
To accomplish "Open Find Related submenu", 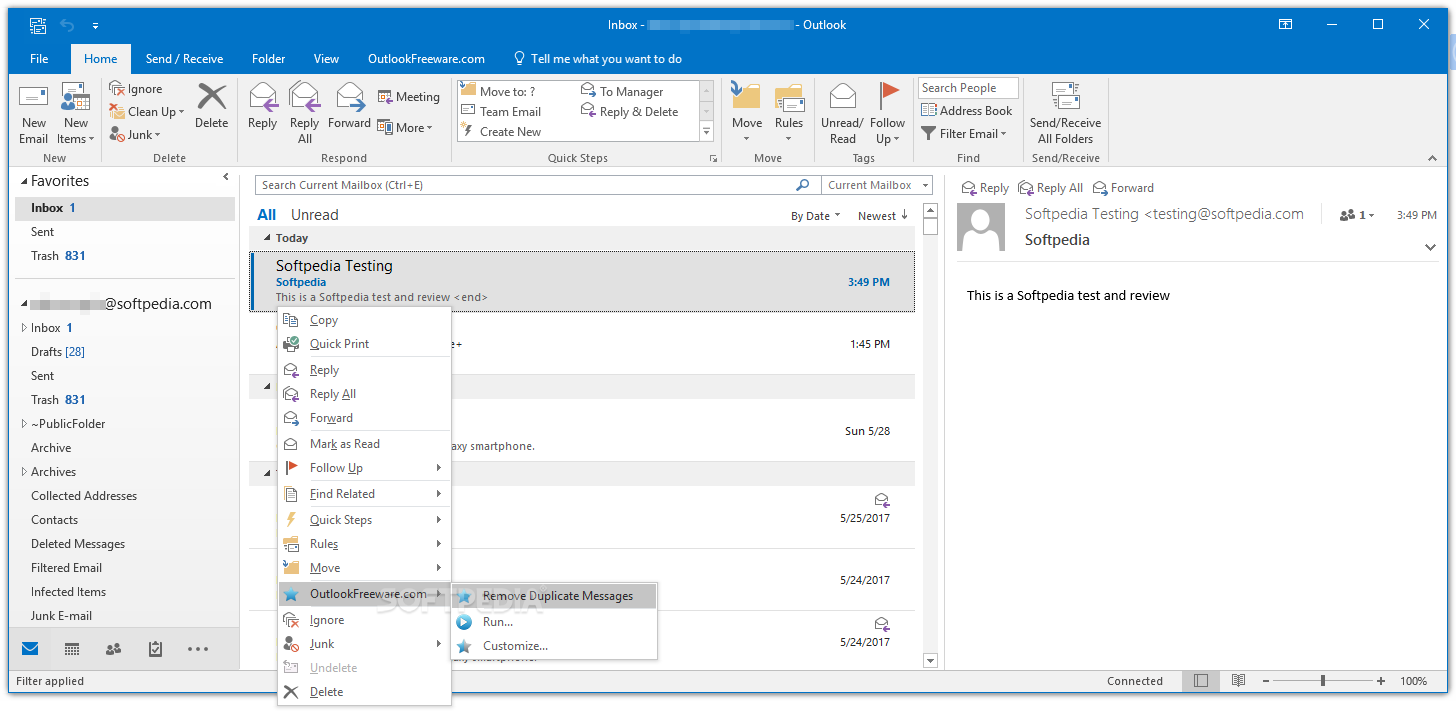I will (364, 494).
